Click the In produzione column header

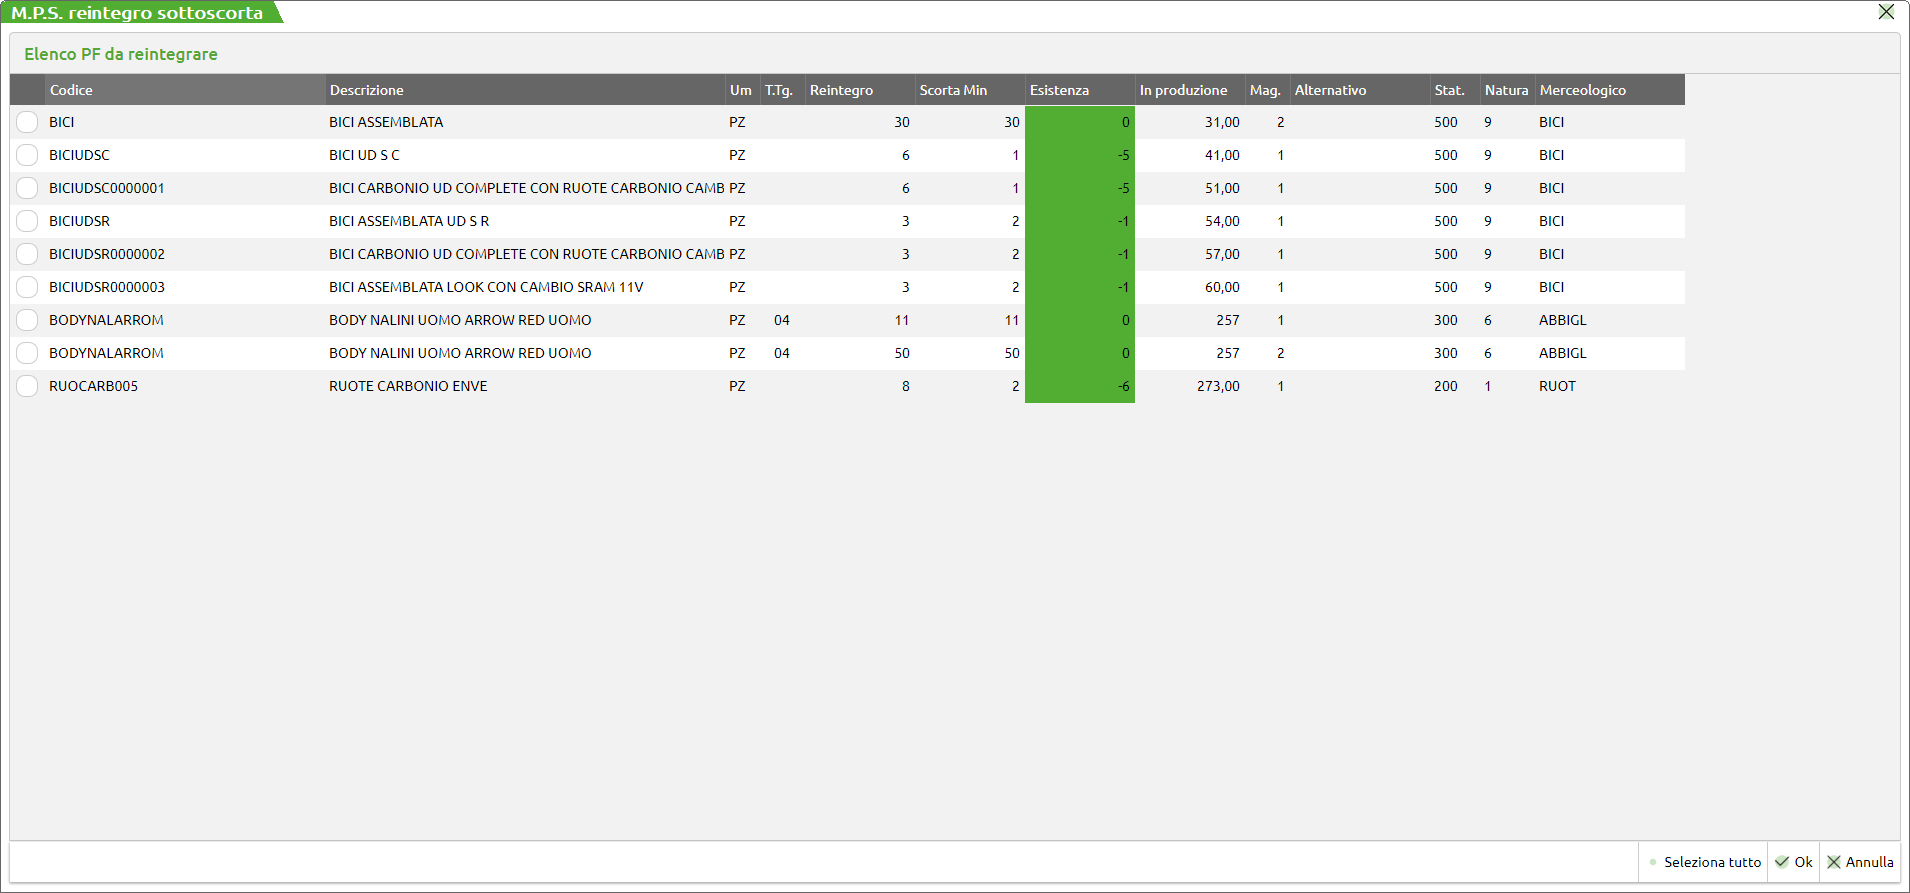pos(1183,90)
